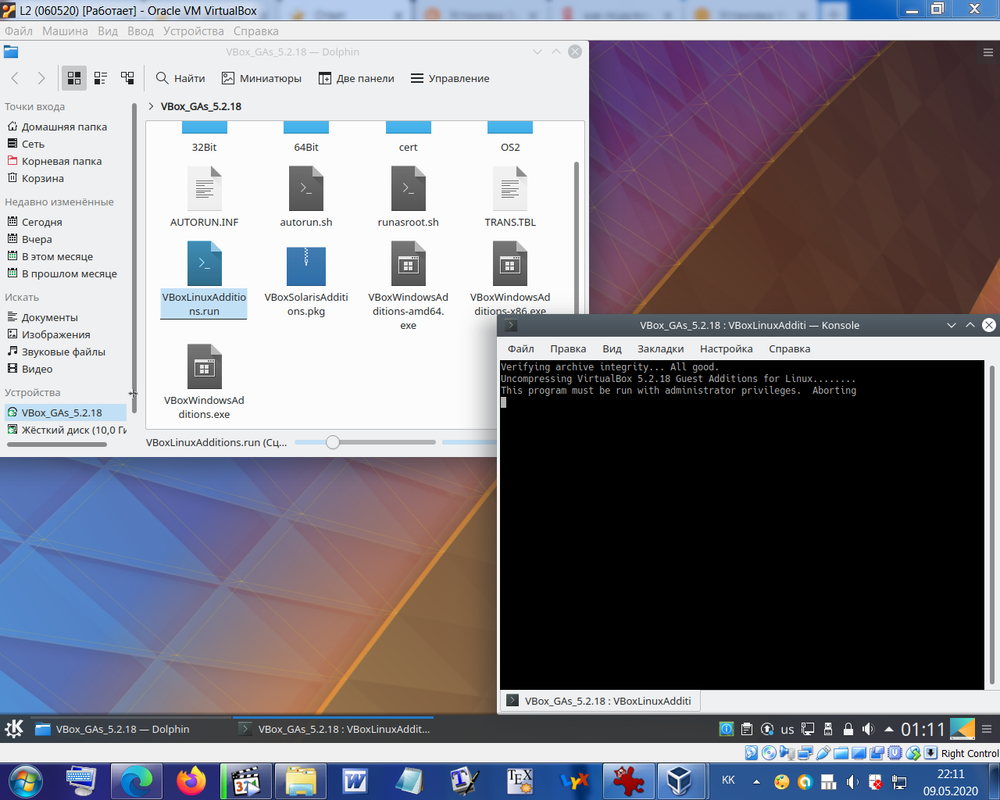Toggle Миниатюры previews in Dolphin

261,78
